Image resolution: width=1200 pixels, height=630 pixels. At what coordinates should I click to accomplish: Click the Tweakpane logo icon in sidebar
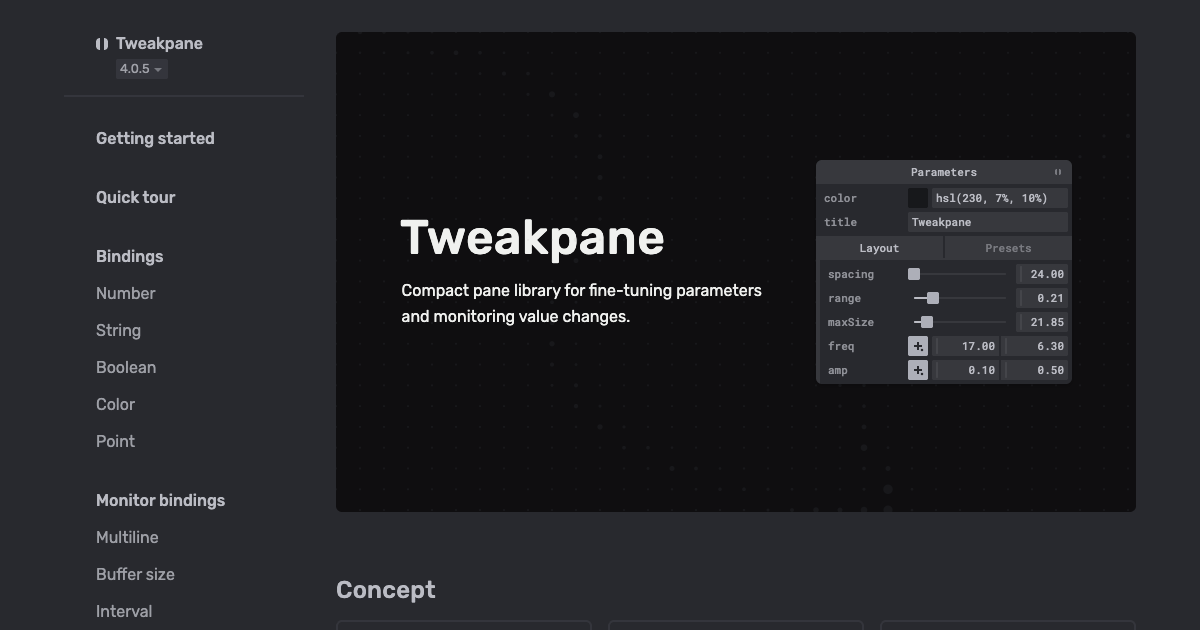(102, 44)
